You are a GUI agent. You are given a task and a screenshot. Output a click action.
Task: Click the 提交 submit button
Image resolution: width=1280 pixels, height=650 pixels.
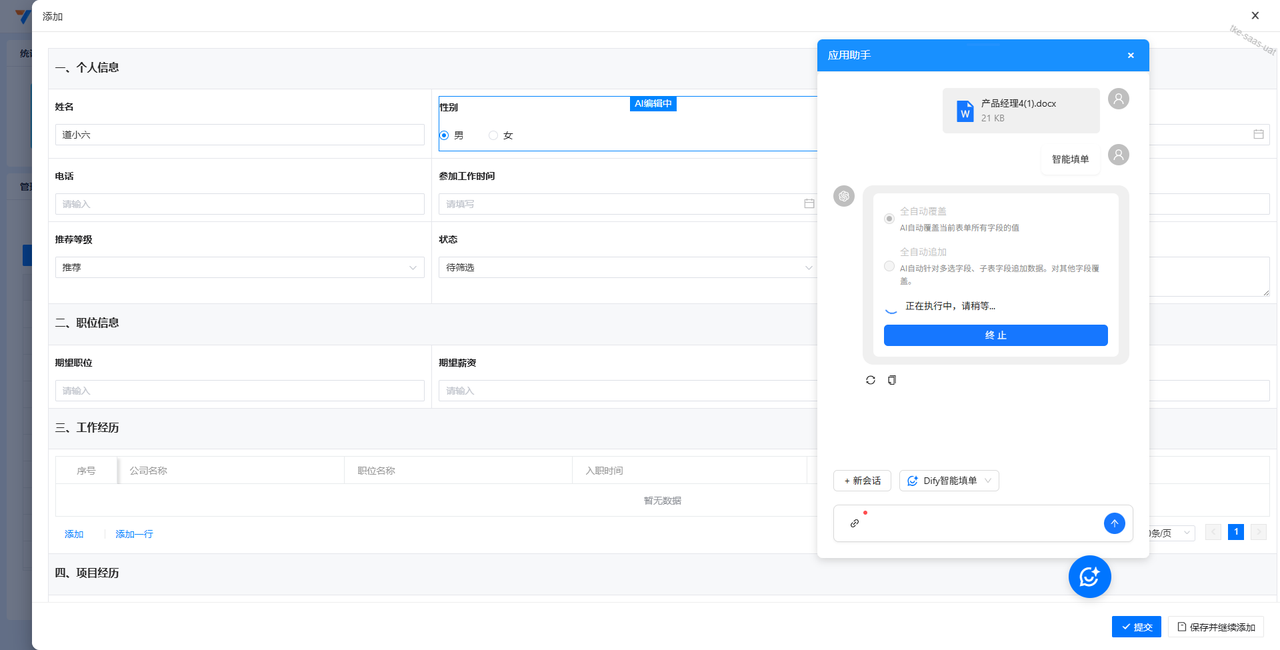tap(1136, 627)
